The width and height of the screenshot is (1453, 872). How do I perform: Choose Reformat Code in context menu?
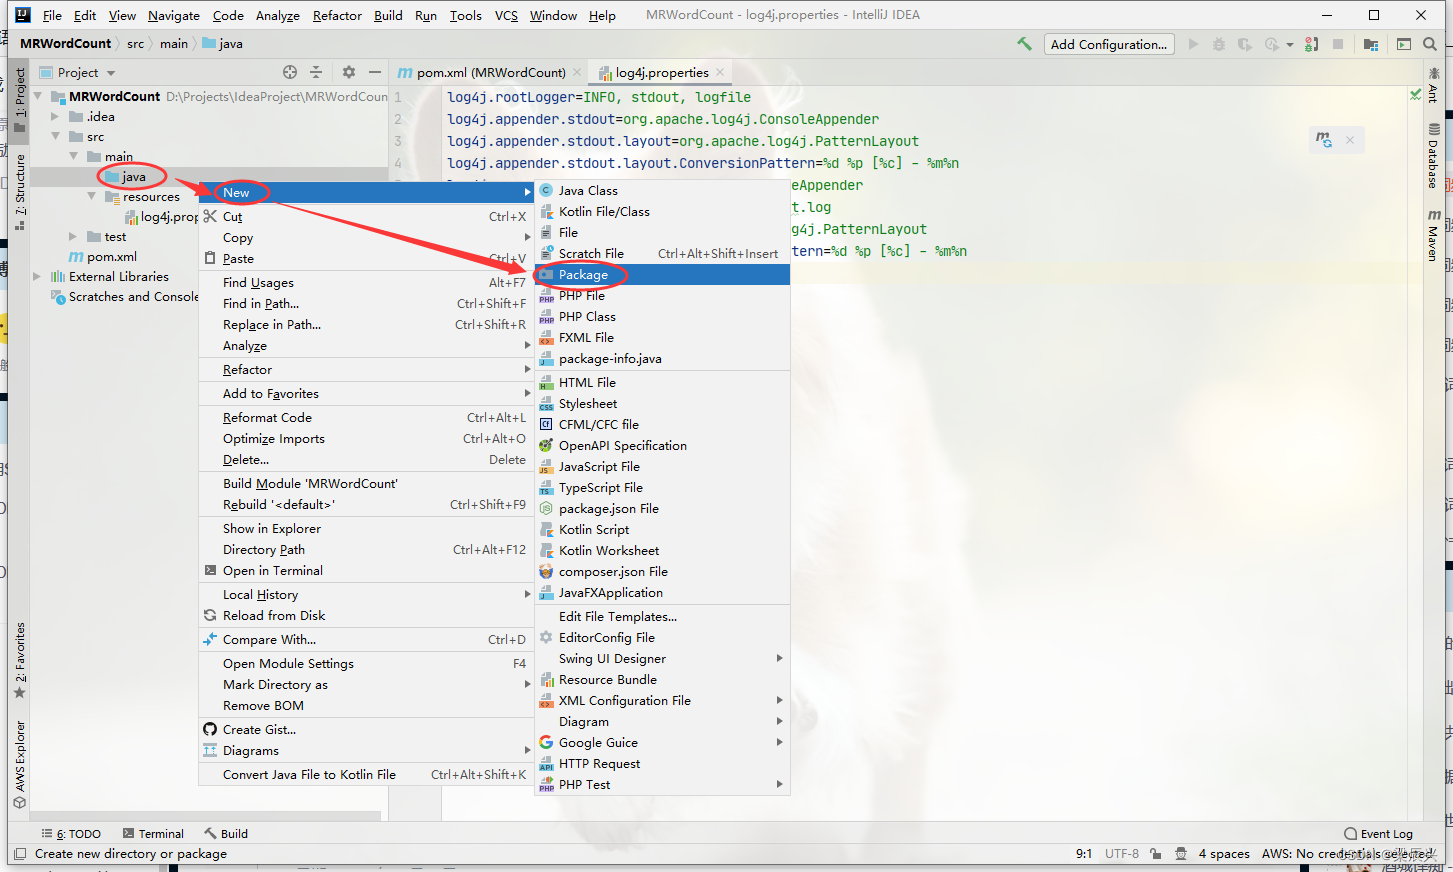366,417
